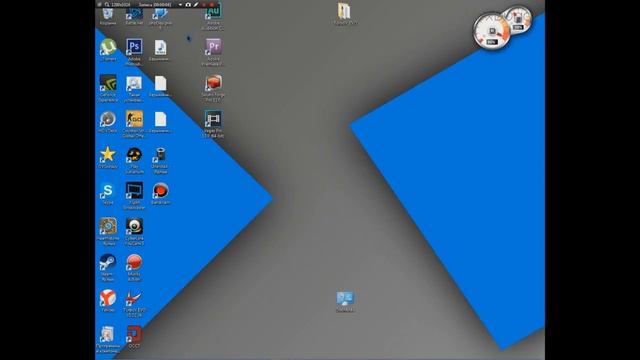Screen dimensions: 640x360
Task: Select the Computer icon near the bottom center
Action: click(x=345, y=299)
